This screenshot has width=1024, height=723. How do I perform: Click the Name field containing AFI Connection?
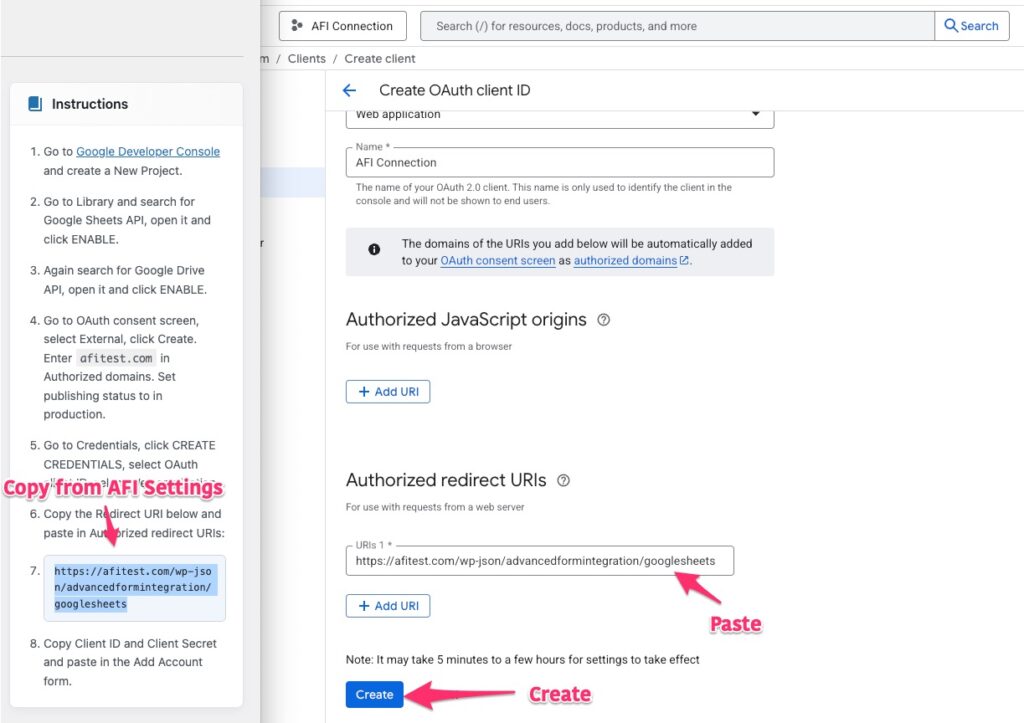click(x=559, y=163)
